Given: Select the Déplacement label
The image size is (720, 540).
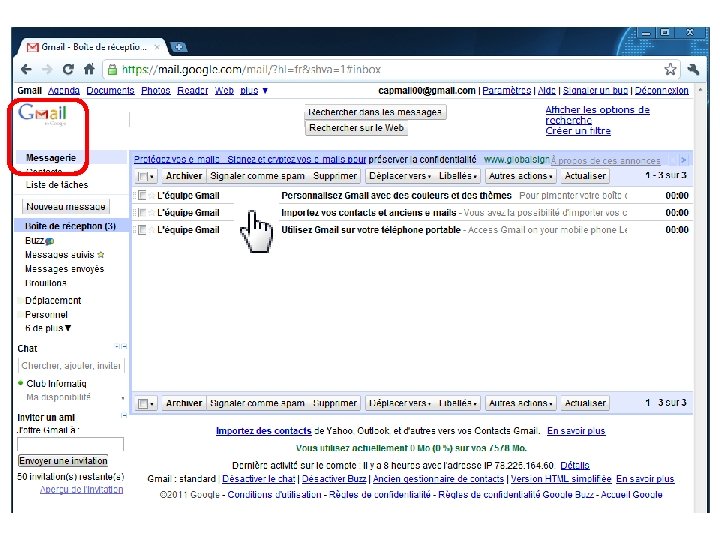Looking at the screenshot, I should pos(53,300).
